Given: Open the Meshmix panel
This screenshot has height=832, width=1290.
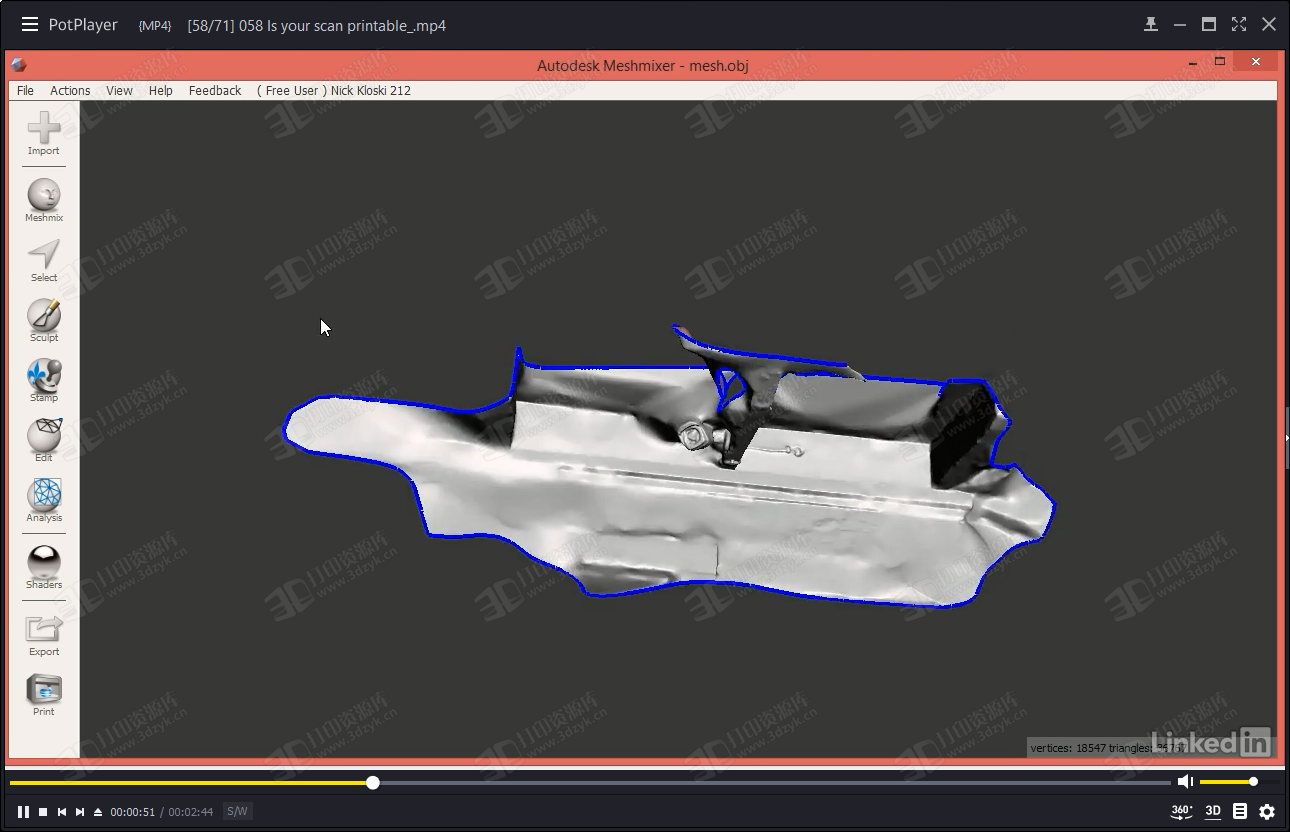Looking at the screenshot, I should click(x=44, y=200).
